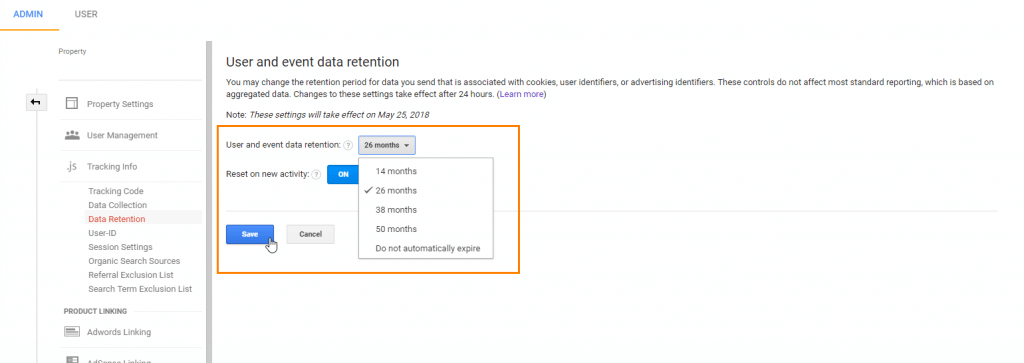
Task: Open Data Collection under Tracking Info
Action: (118, 205)
